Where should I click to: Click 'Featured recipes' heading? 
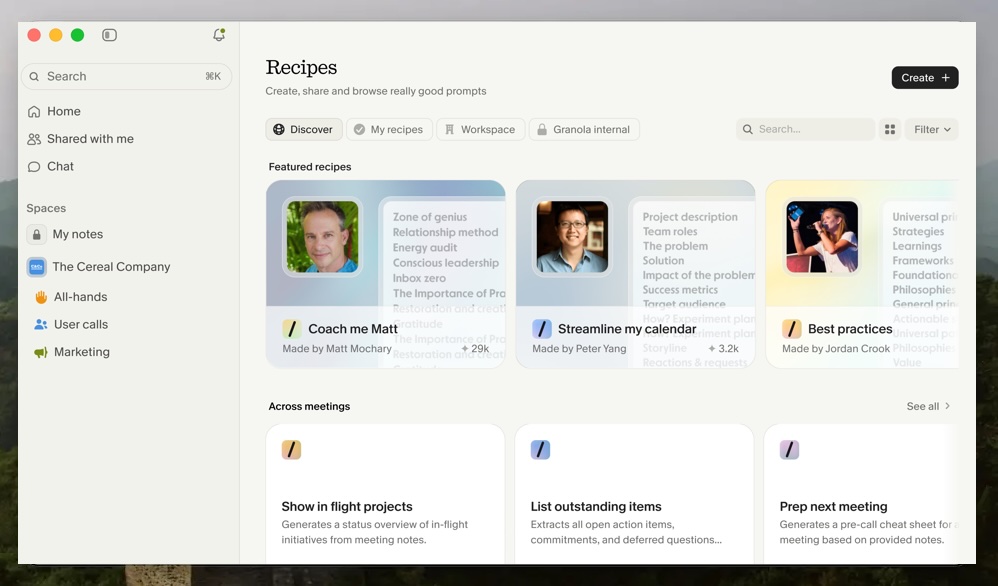point(310,167)
